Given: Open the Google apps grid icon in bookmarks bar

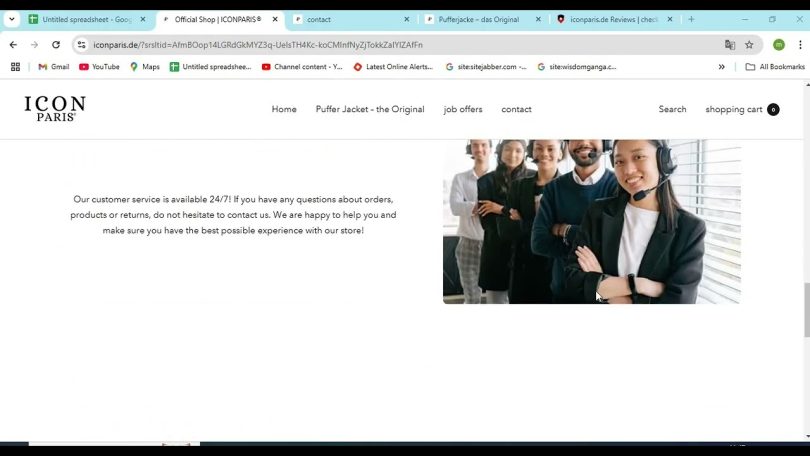Looking at the screenshot, I should (x=15, y=67).
